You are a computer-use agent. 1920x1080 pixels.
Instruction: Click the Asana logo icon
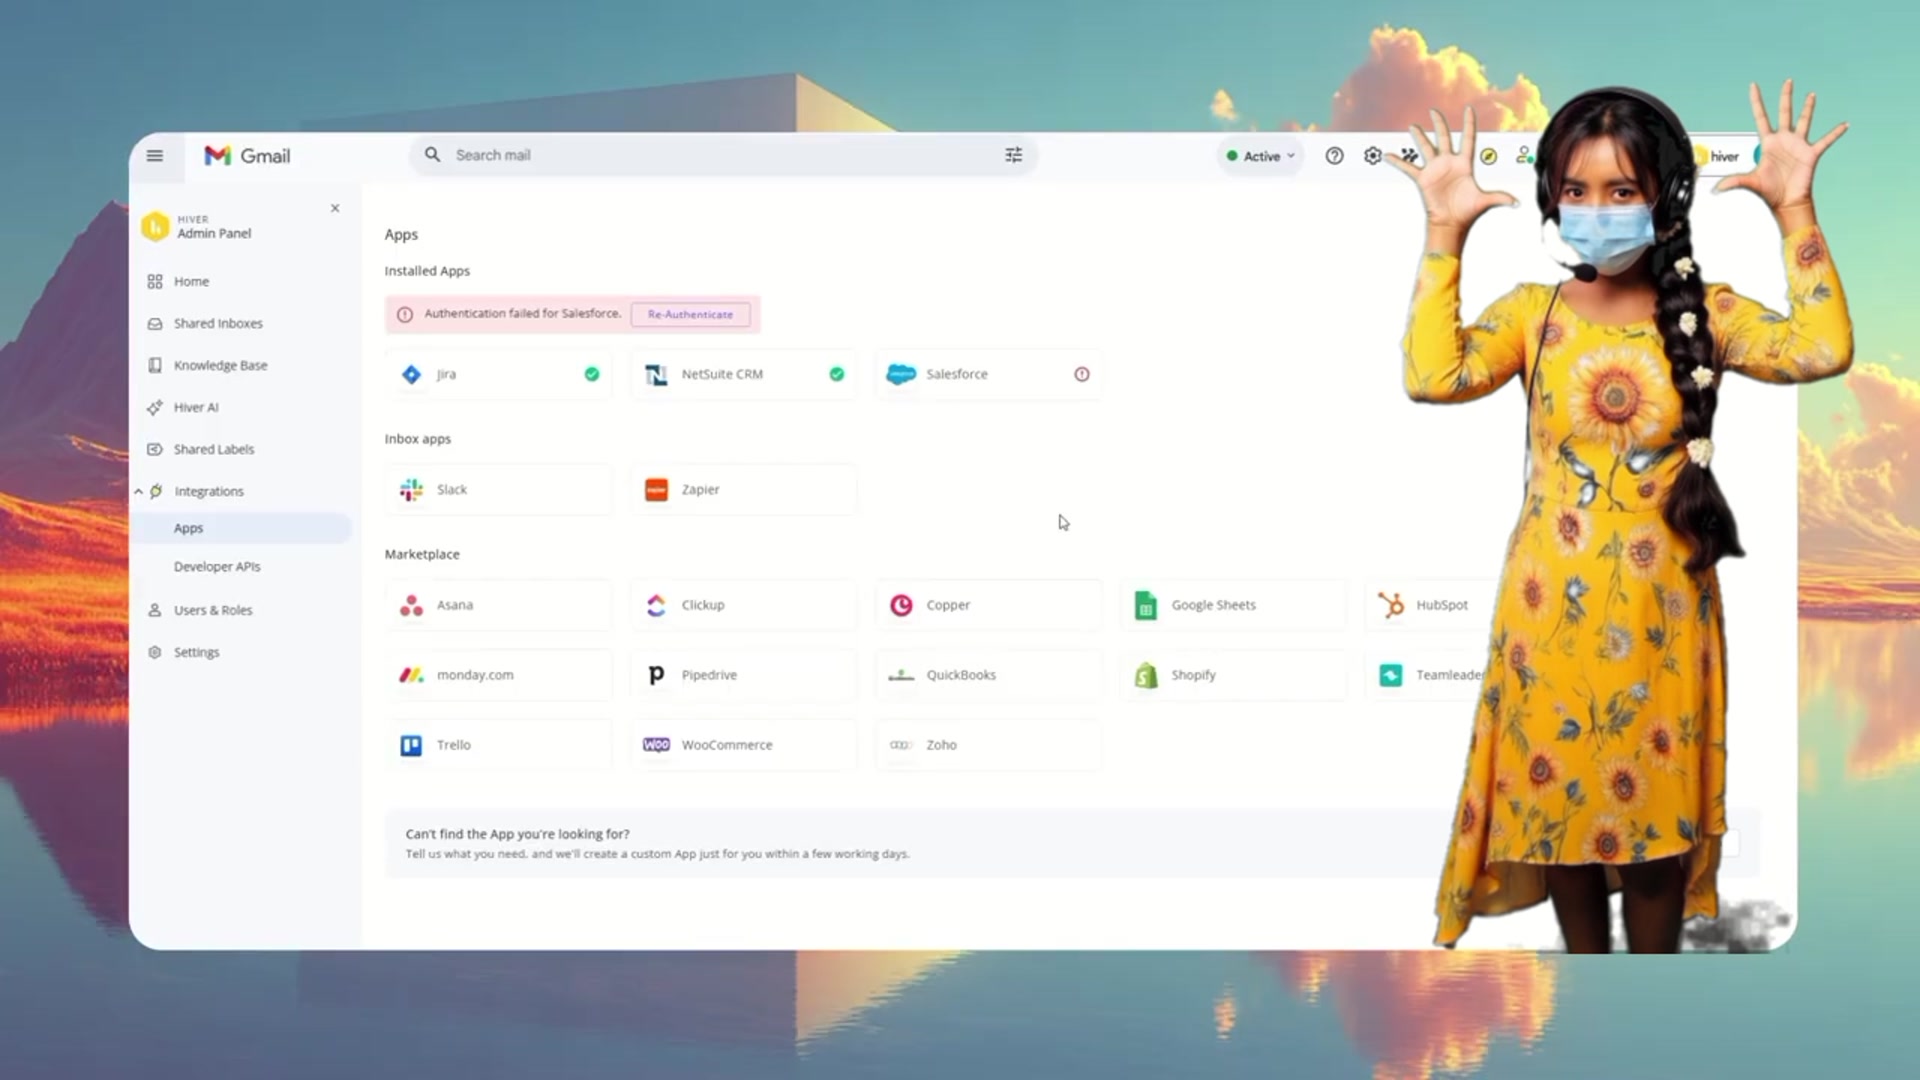point(411,605)
